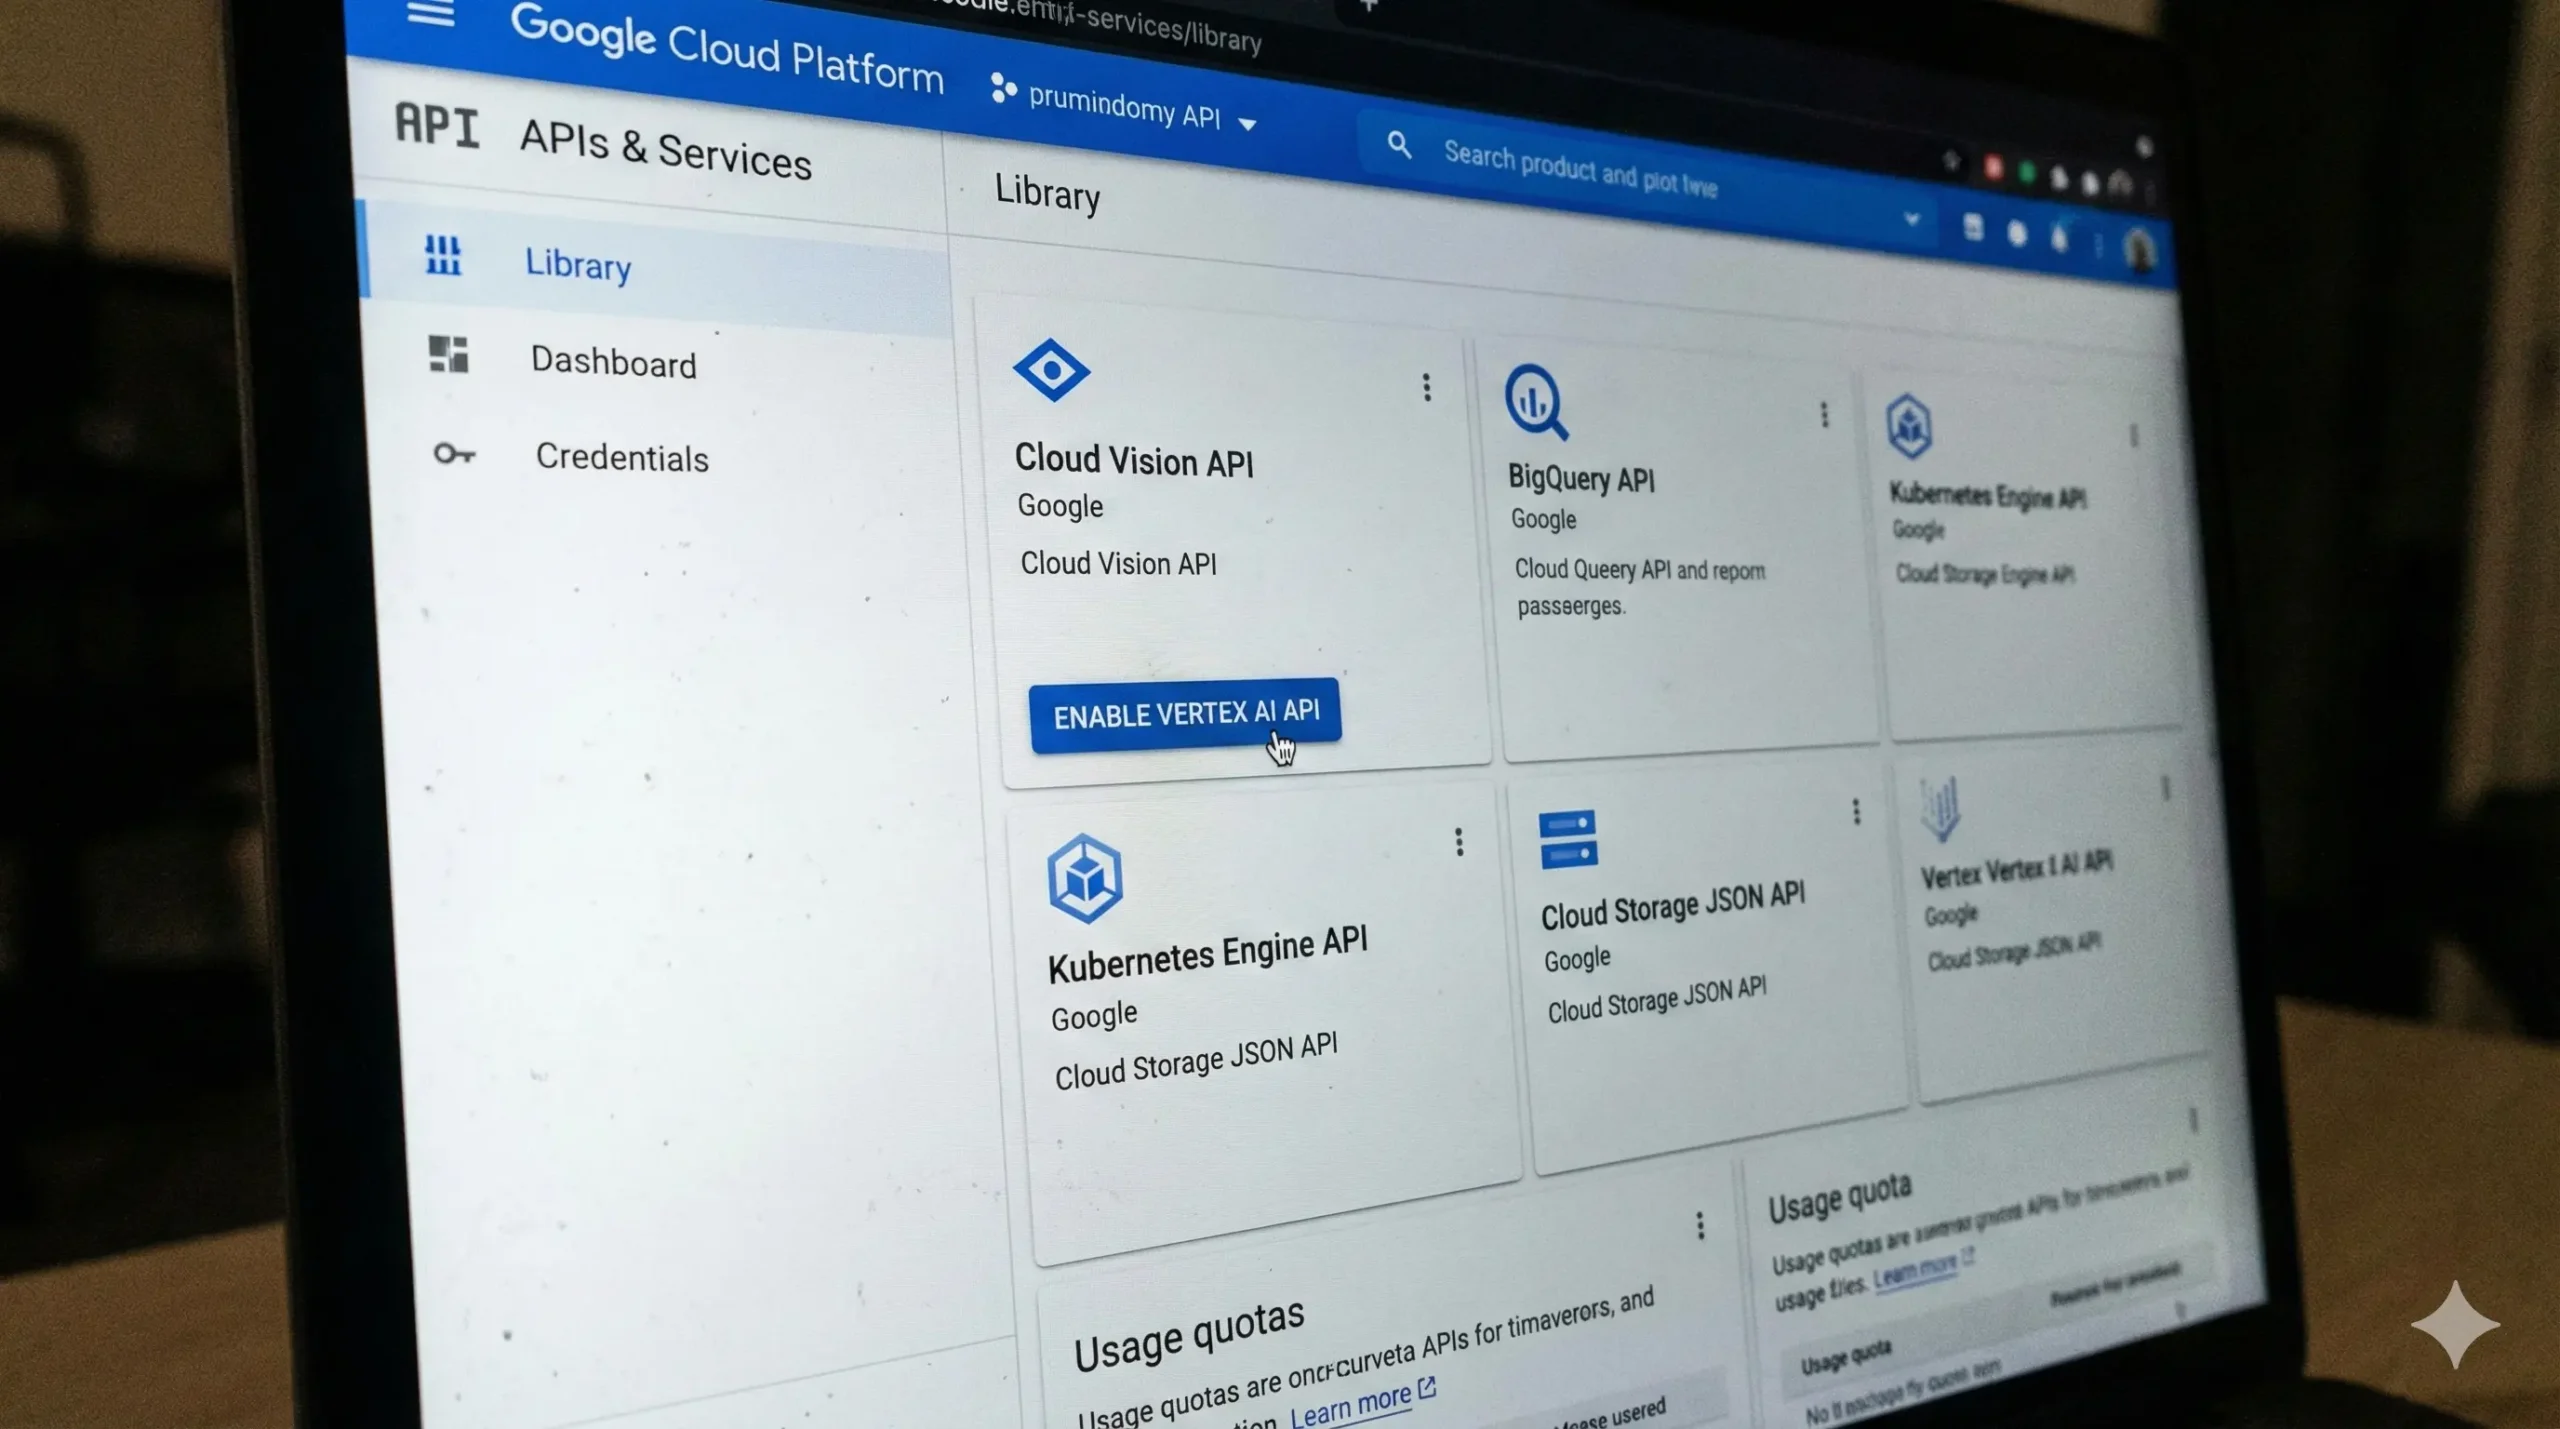Viewport: 2560px width, 1429px height.
Task: Click the Cloud Vision API diamond icon
Action: [1051, 371]
